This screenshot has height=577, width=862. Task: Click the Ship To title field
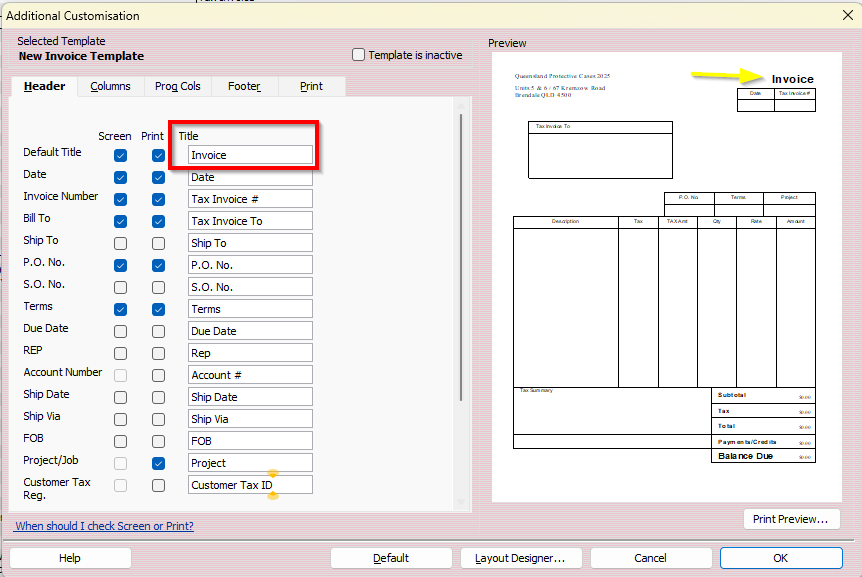250,243
